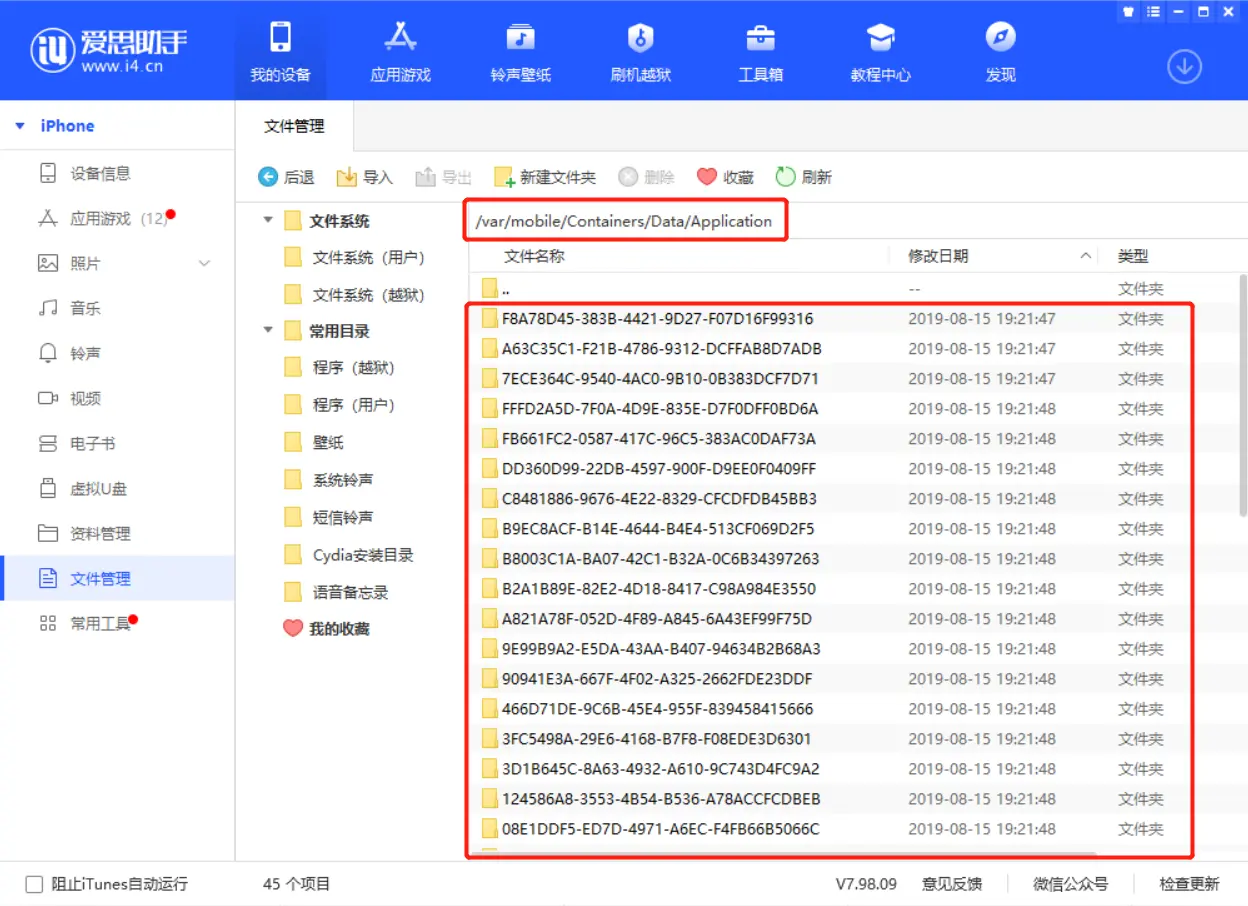Click the 导出 export button
The height and width of the screenshot is (906, 1248).
coord(443,177)
